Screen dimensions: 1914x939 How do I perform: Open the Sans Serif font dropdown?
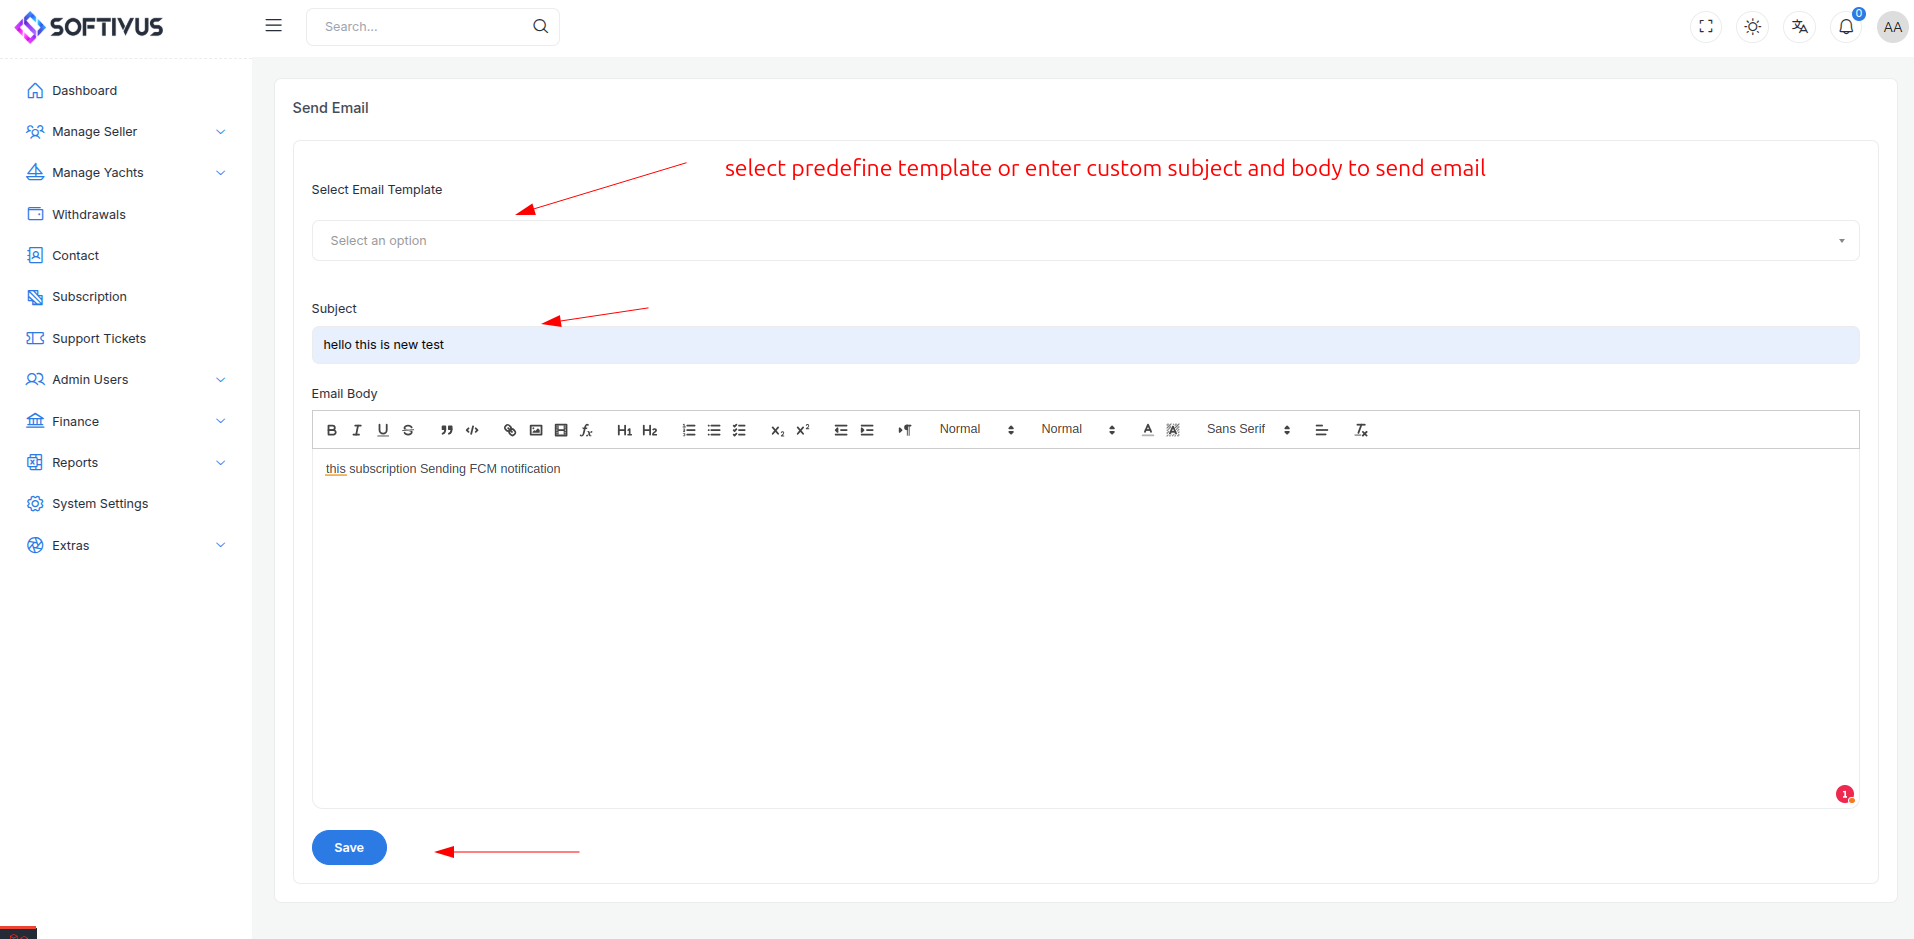click(x=1249, y=430)
